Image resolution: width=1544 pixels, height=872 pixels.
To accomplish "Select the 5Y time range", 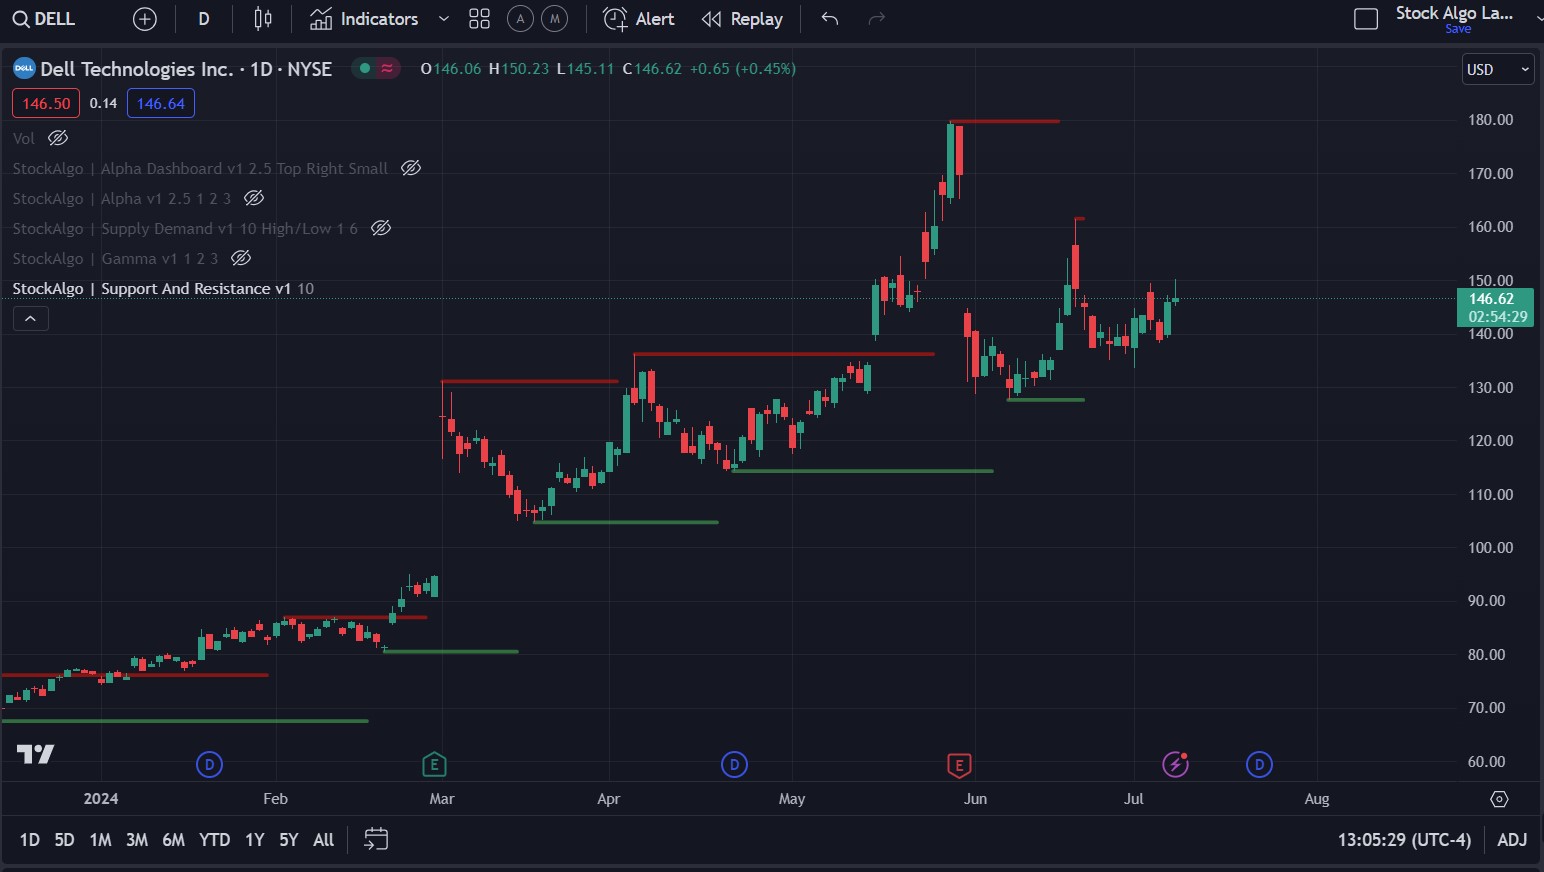I will [288, 840].
